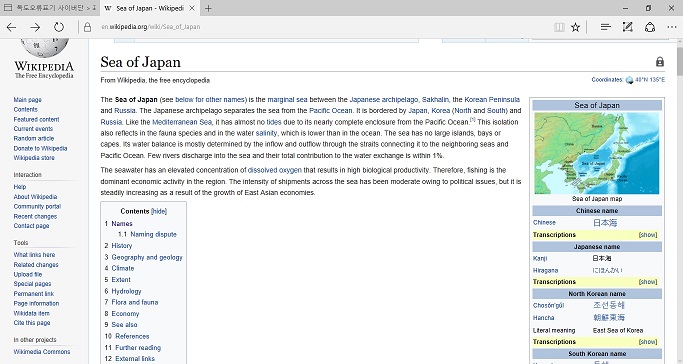683x364 pixels.
Task: Open About Wikipedia link
Action: click(35, 197)
